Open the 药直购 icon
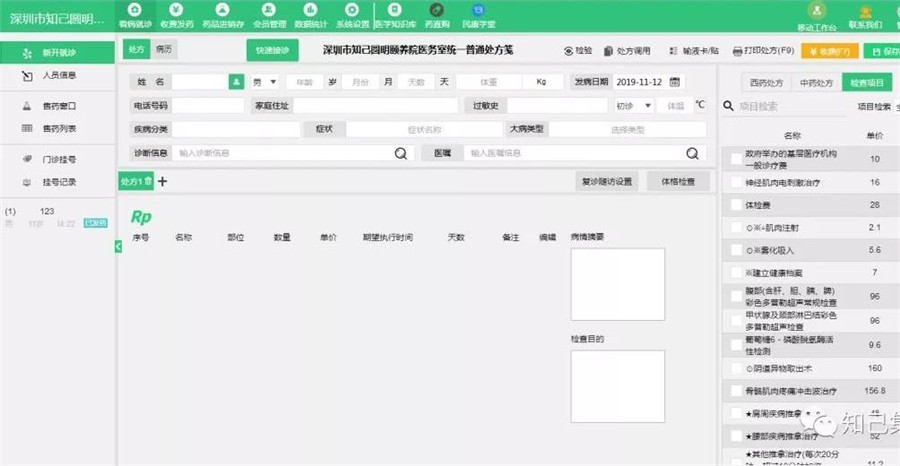The width and height of the screenshot is (900, 466). (437, 10)
